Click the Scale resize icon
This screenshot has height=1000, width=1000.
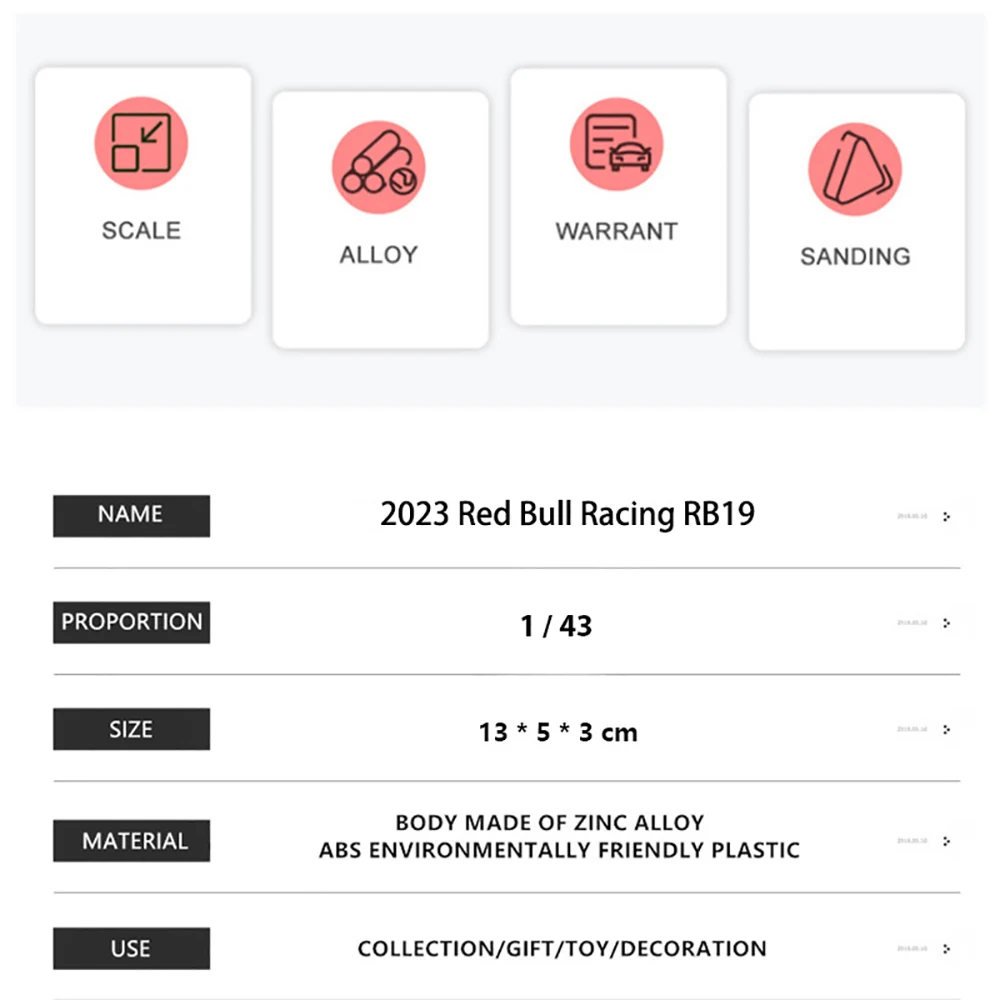[x=141, y=143]
